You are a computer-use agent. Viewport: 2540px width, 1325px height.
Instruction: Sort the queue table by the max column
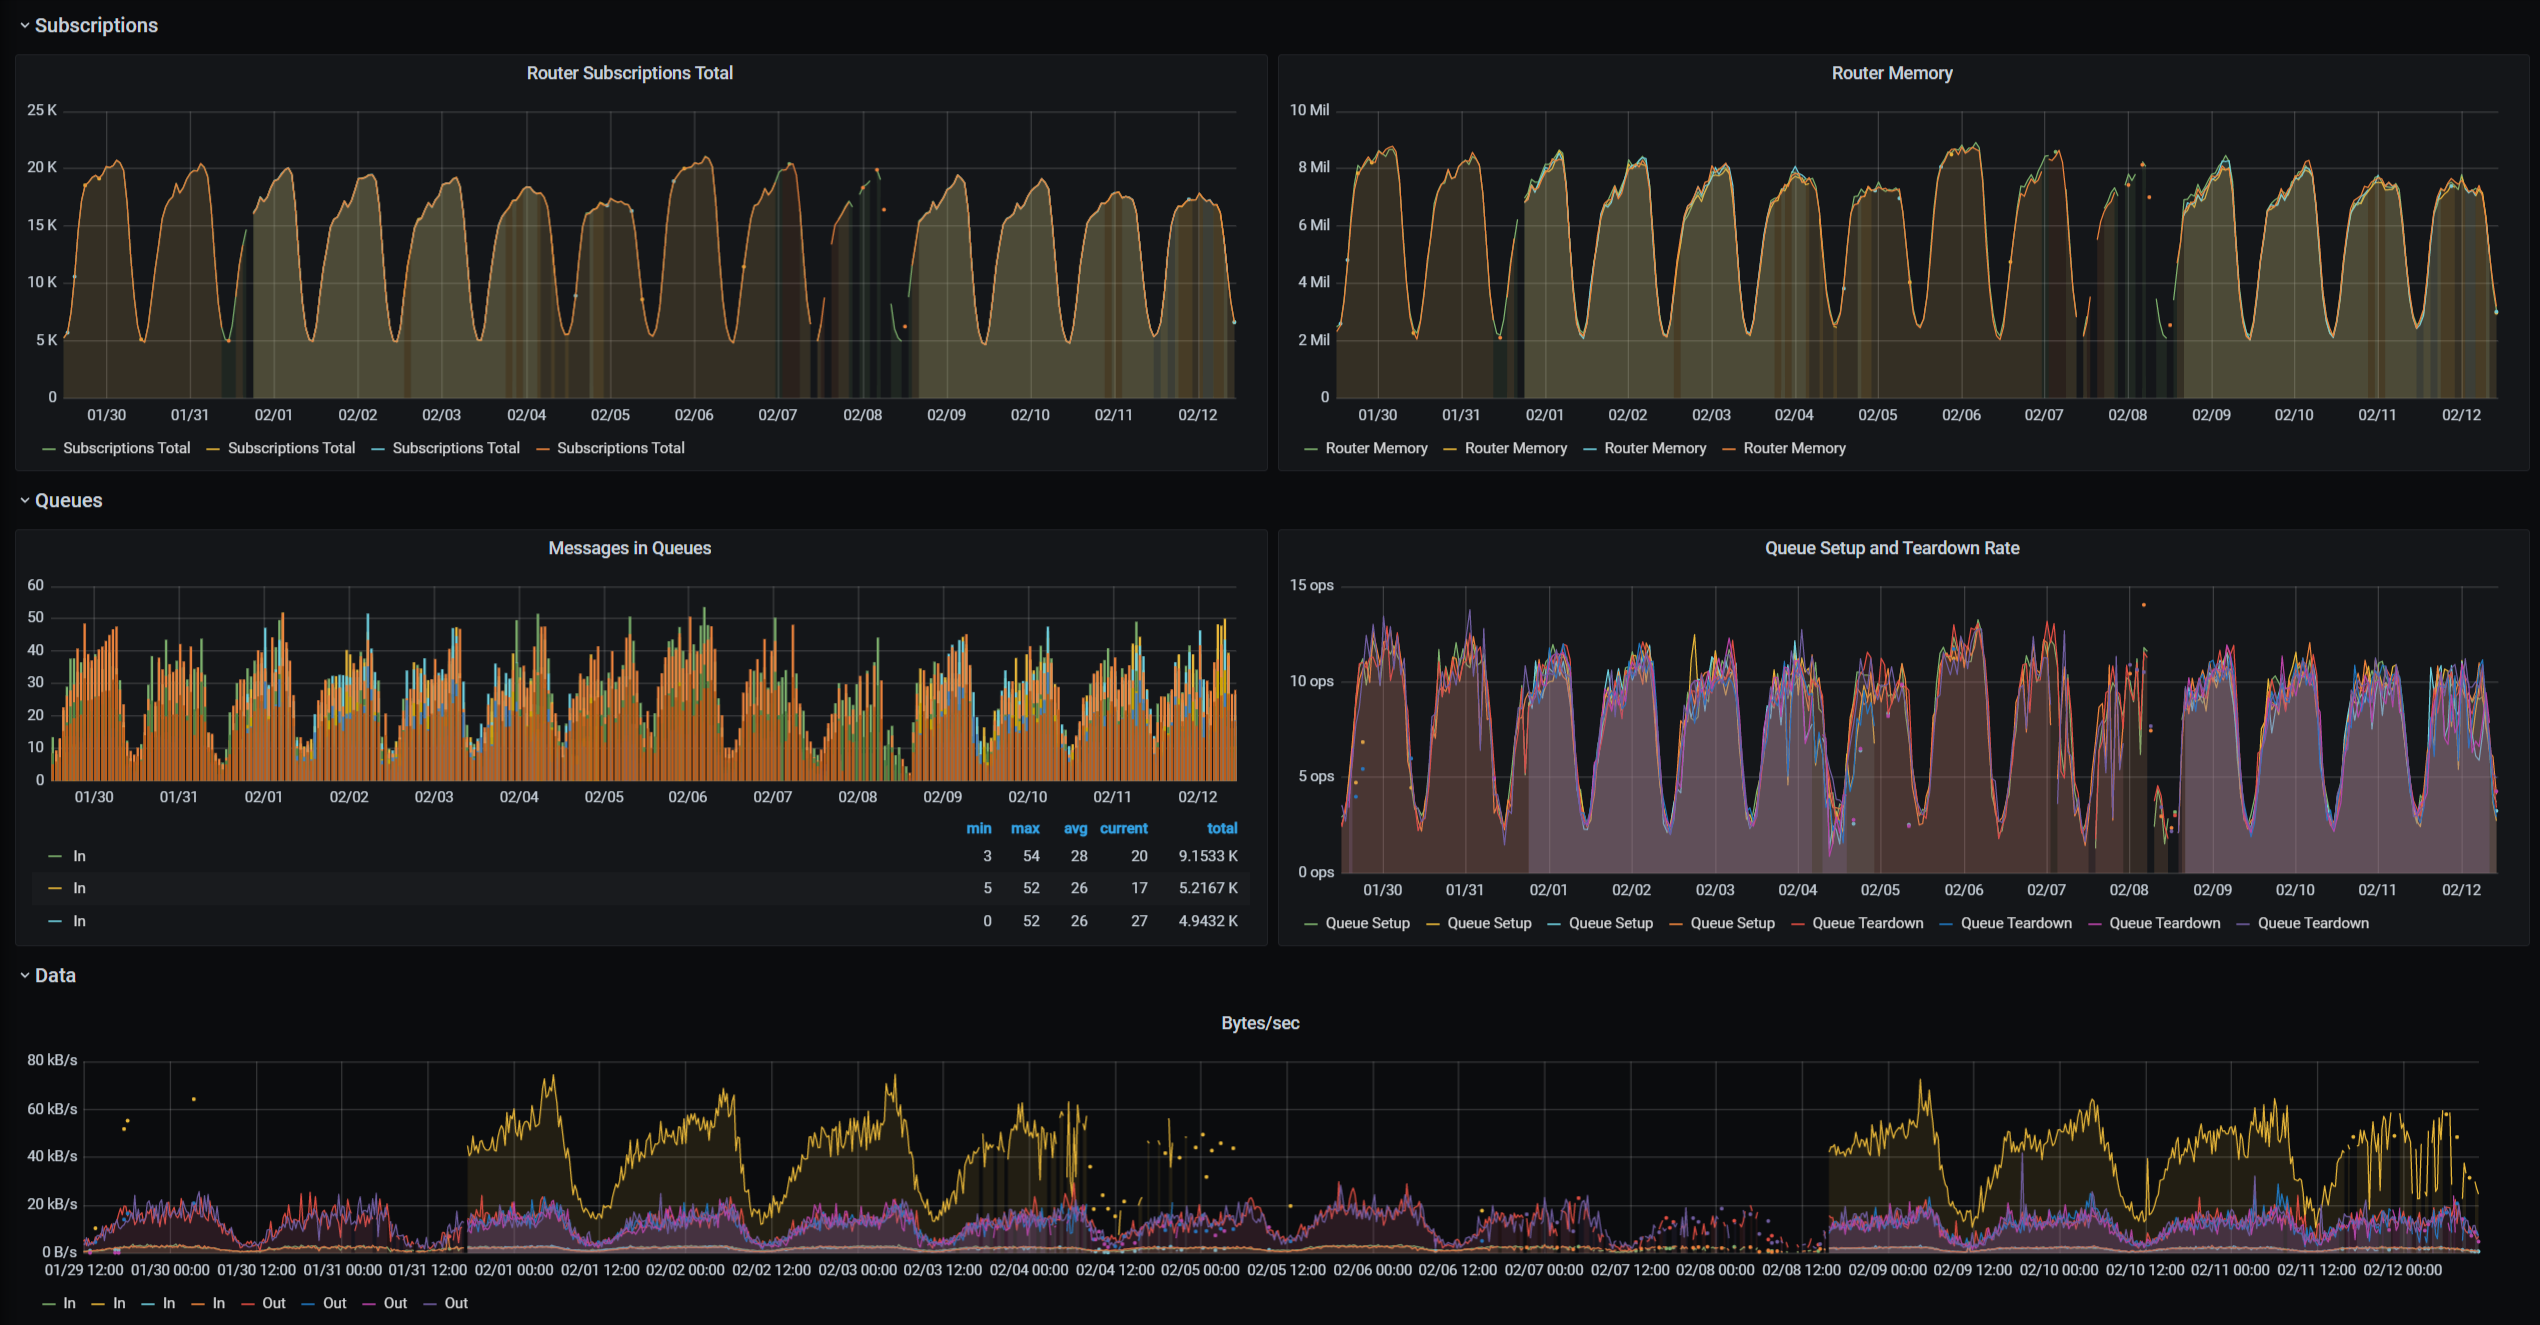click(x=1026, y=828)
